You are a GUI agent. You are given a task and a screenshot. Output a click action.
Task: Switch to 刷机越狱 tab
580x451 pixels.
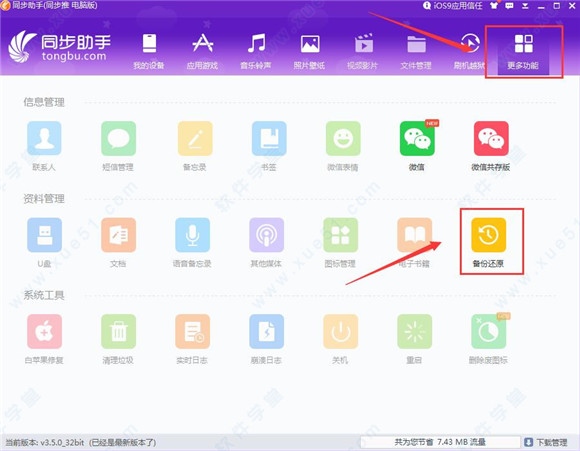pyautogui.click(x=469, y=51)
